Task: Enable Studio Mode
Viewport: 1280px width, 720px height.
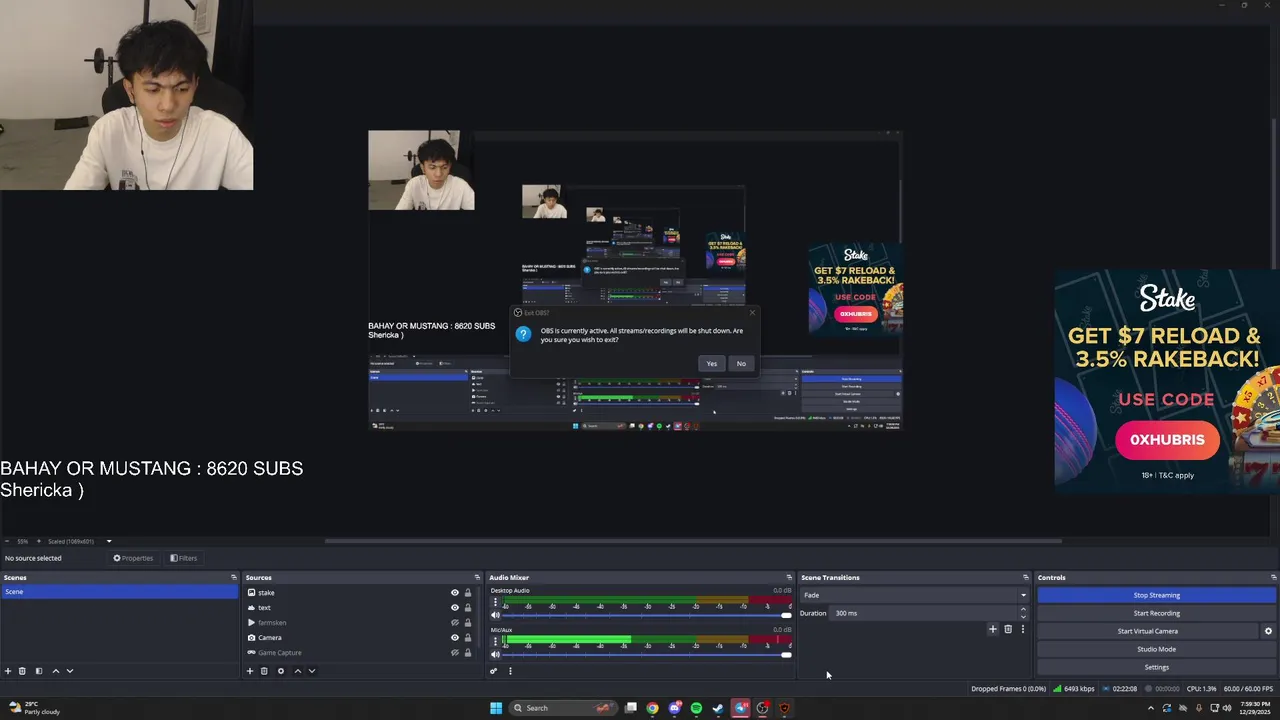Action: pos(1156,649)
